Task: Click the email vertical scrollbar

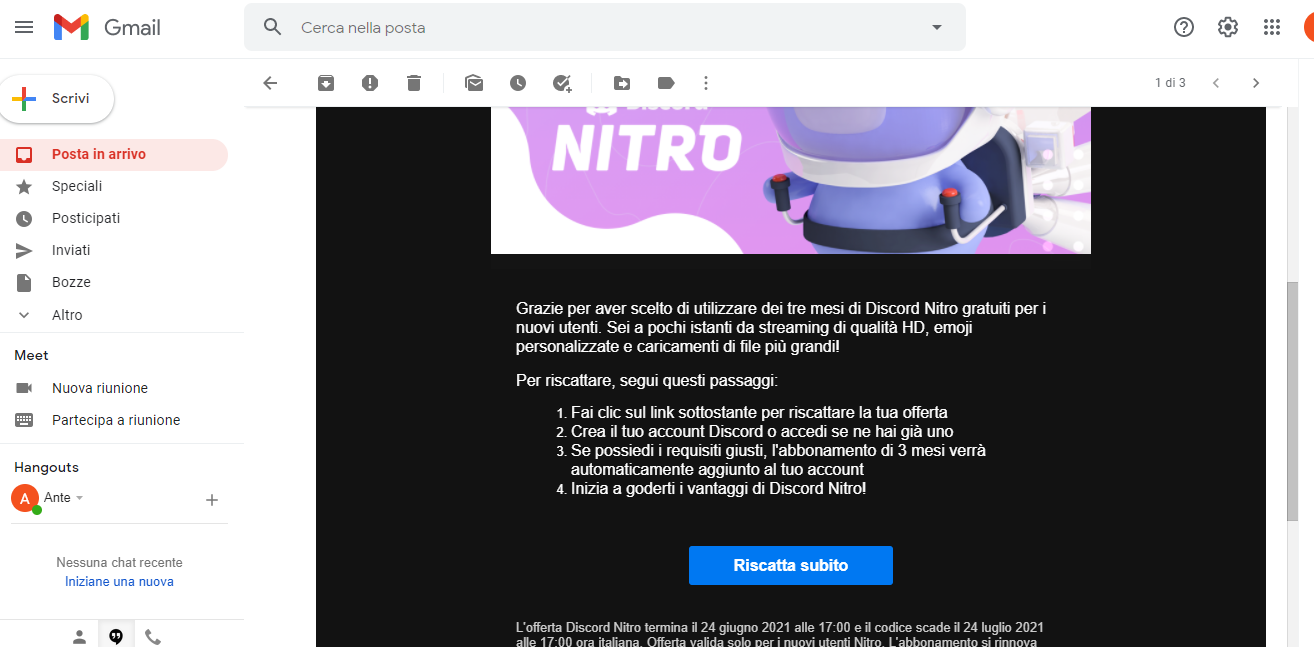Action: coord(1292,400)
